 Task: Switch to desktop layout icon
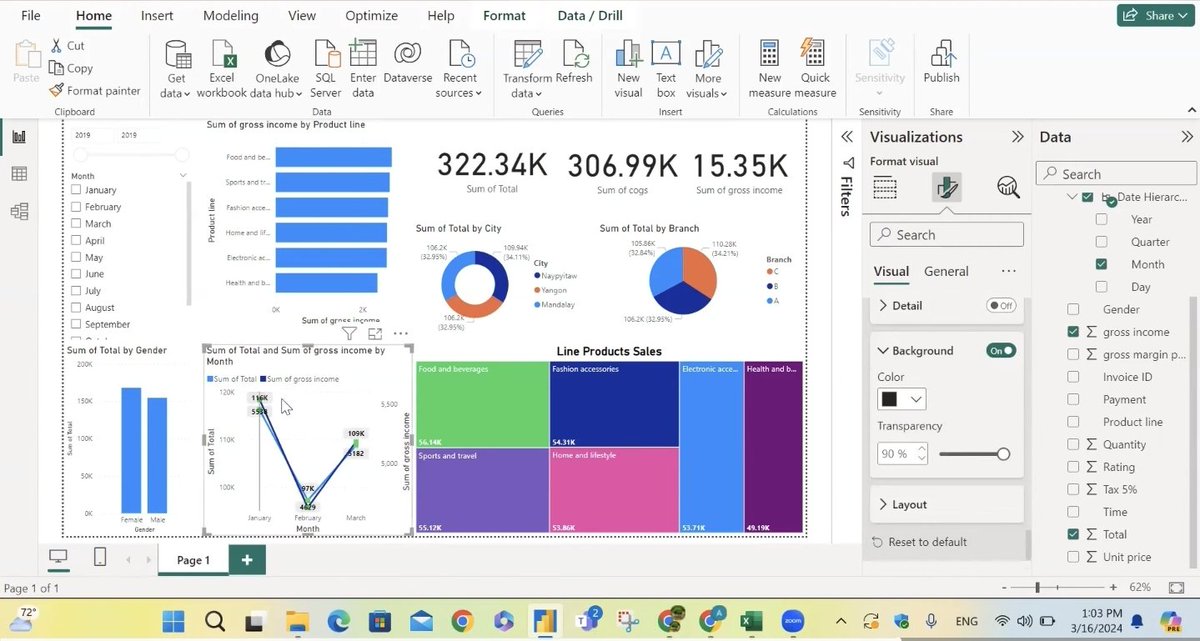coord(58,558)
